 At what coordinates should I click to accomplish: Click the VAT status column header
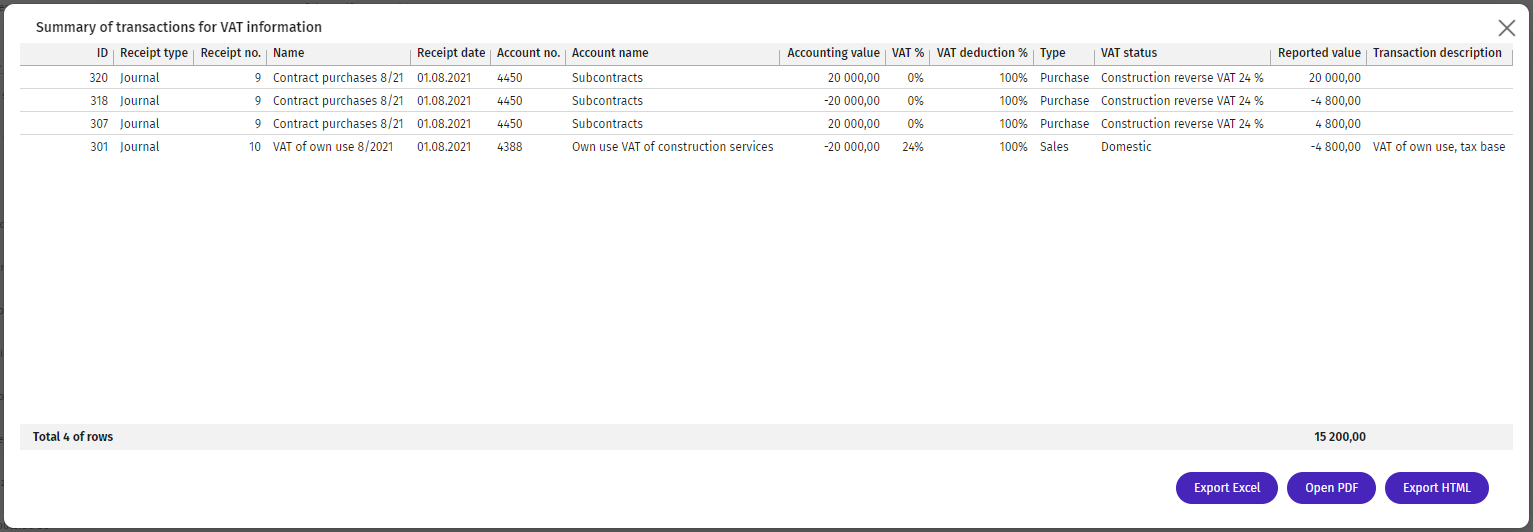1128,53
